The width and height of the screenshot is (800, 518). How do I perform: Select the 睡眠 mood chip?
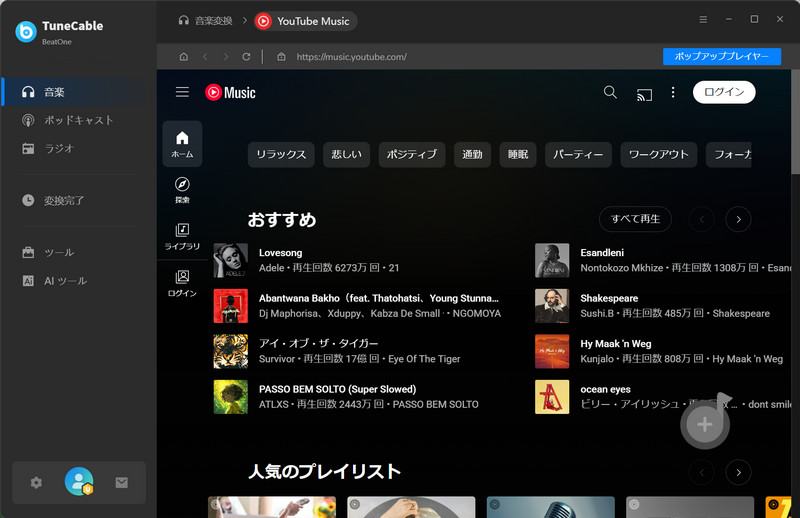pos(518,155)
